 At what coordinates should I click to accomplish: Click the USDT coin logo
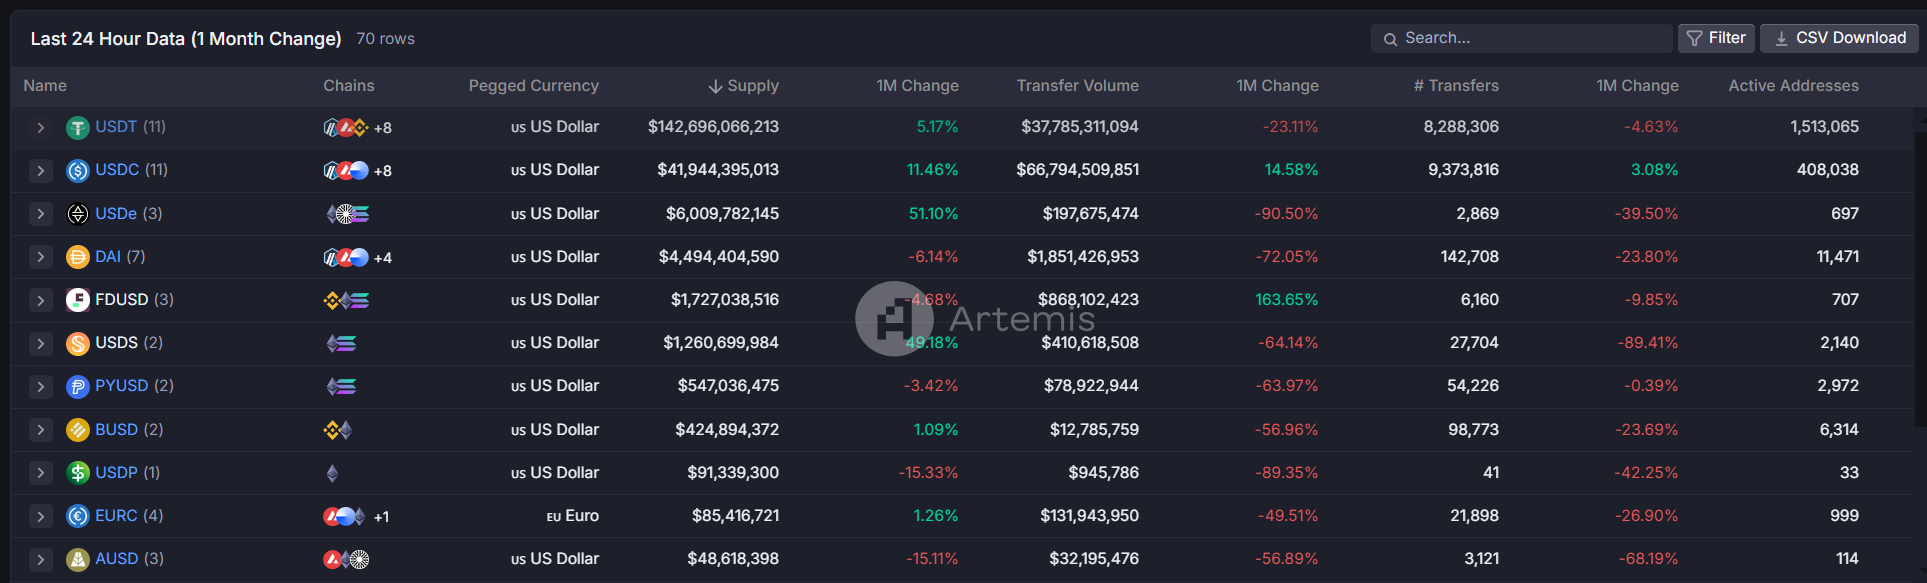click(78, 128)
